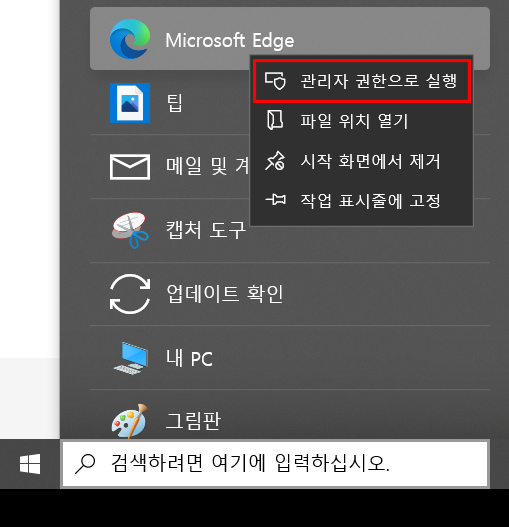This screenshot has width=509, height=527.
Task: Click the 업데이트 확인 label text
Action: (x=225, y=294)
